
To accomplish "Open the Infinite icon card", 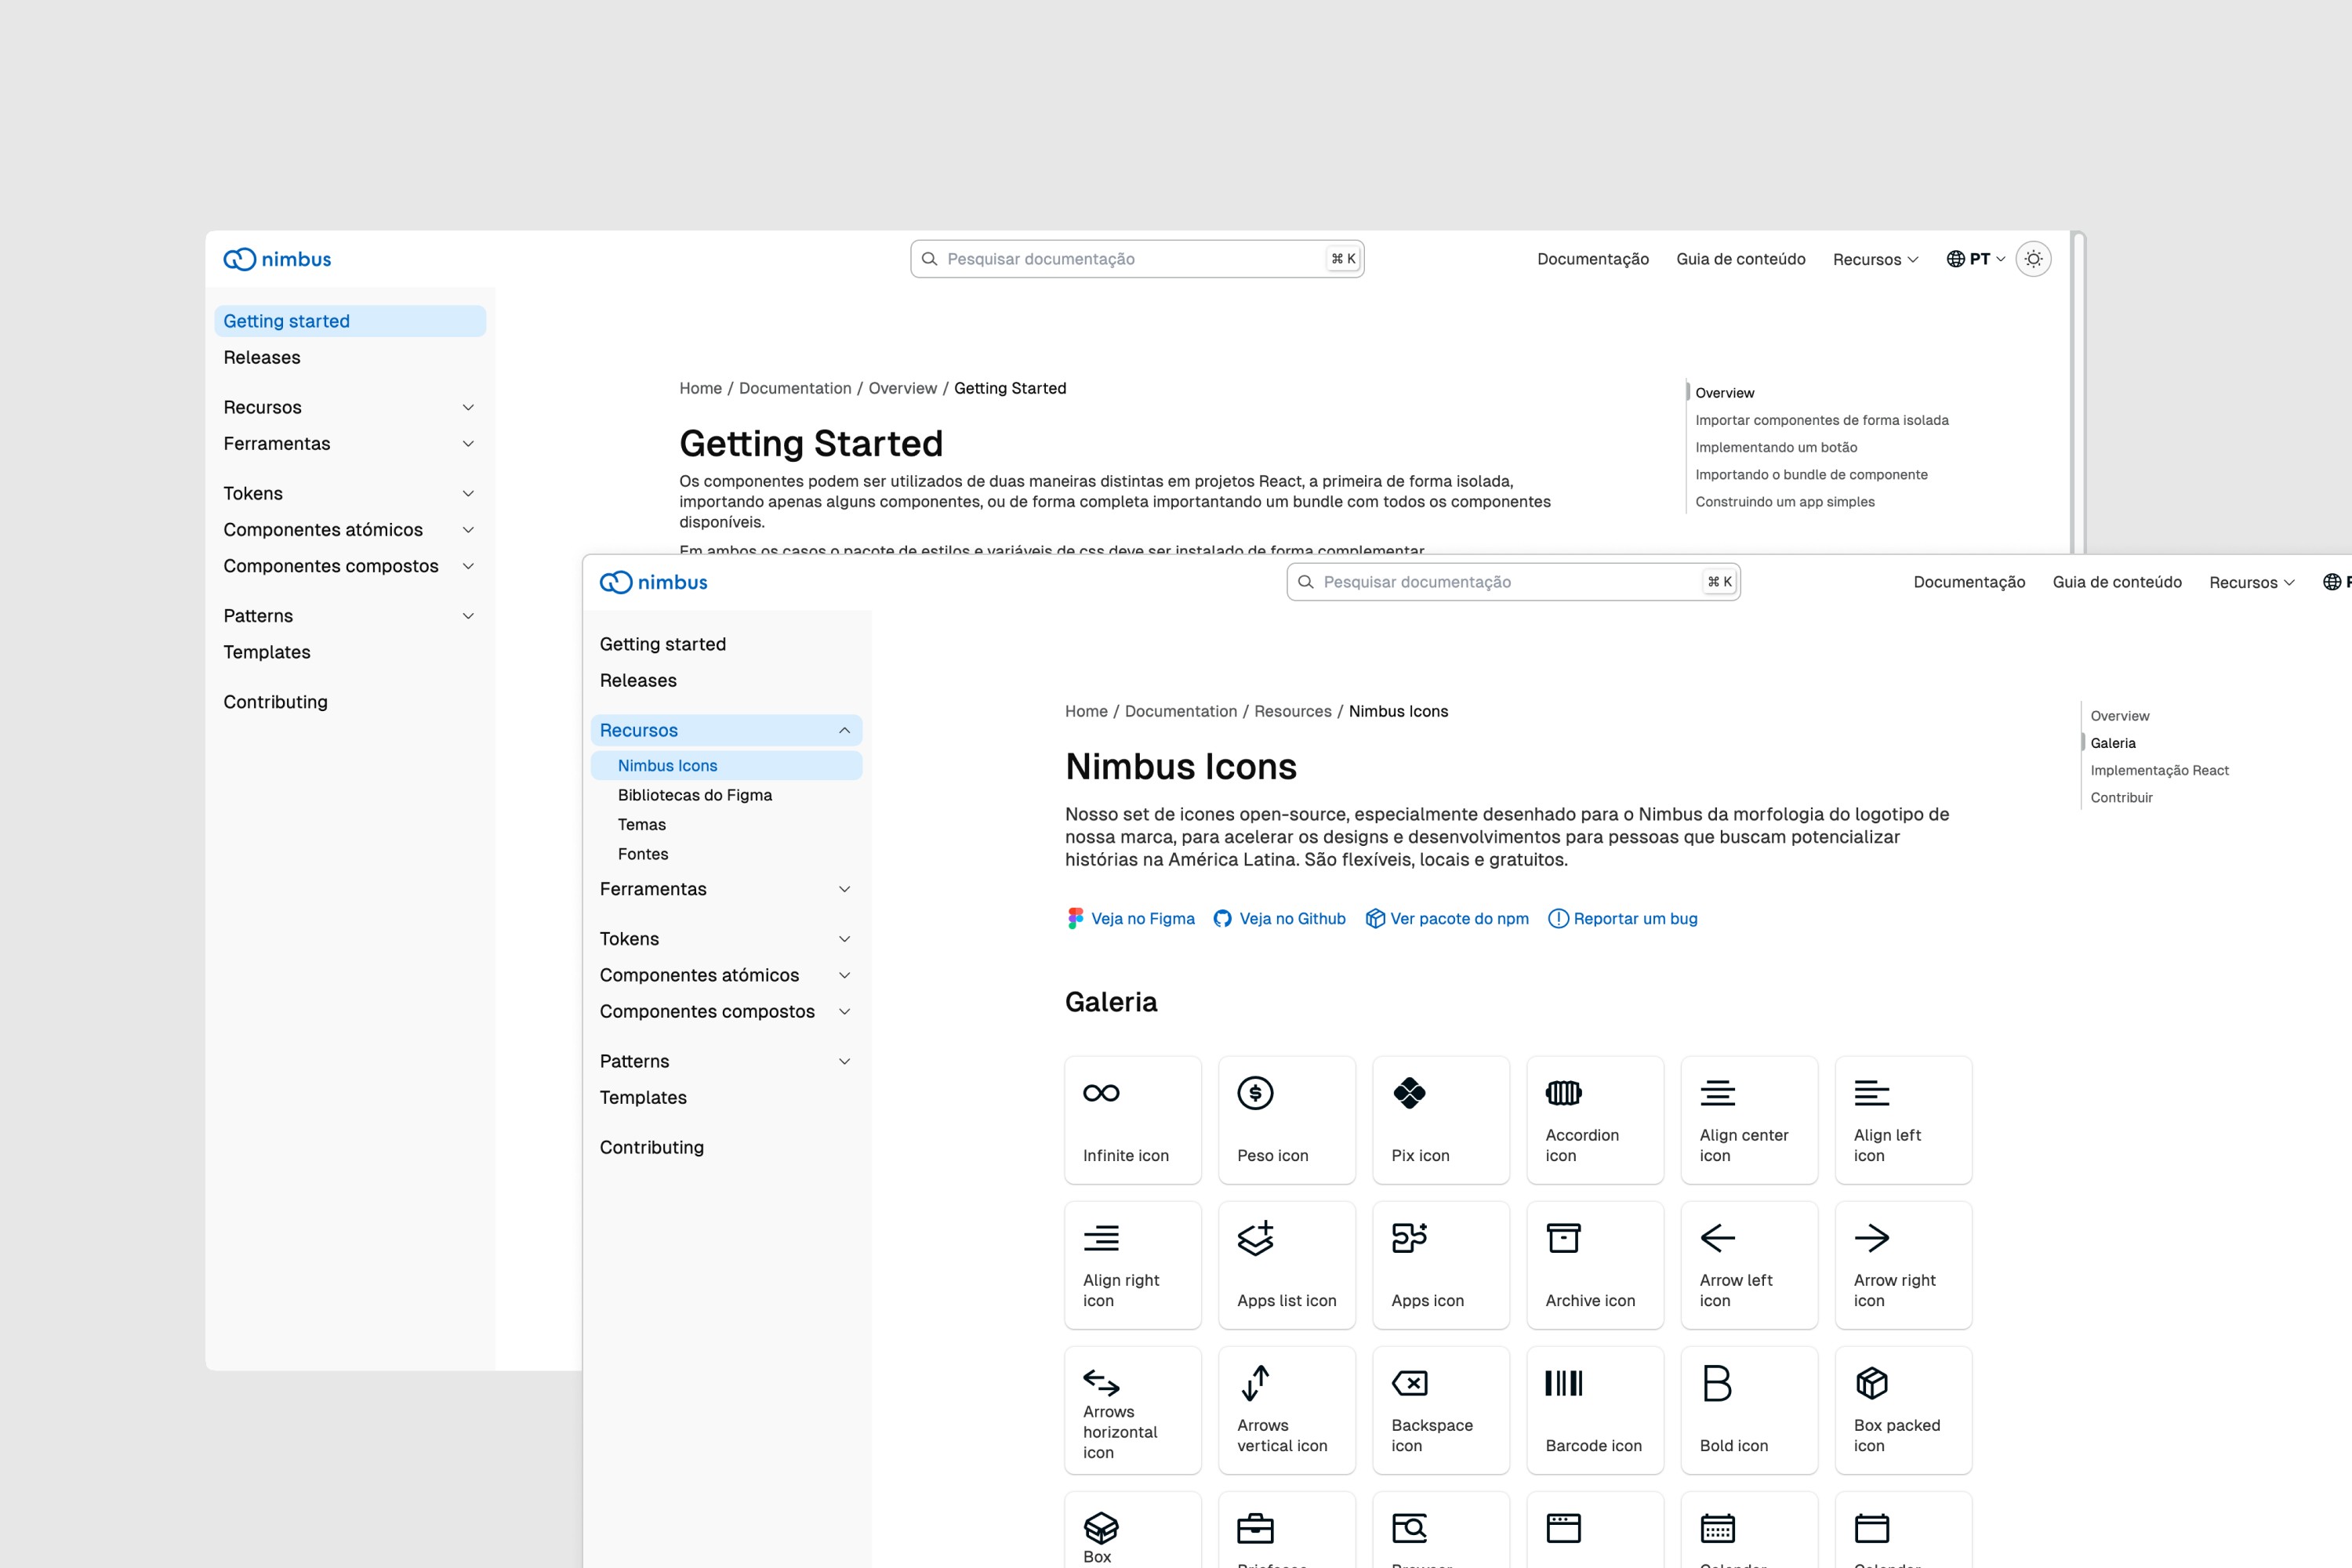I will [x=1133, y=1120].
